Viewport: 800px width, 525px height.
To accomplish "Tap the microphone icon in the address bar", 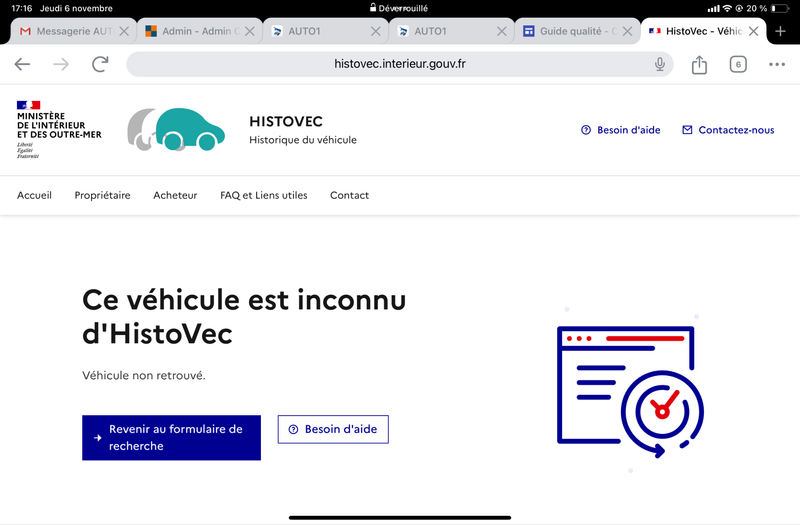I will click(x=660, y=64).
